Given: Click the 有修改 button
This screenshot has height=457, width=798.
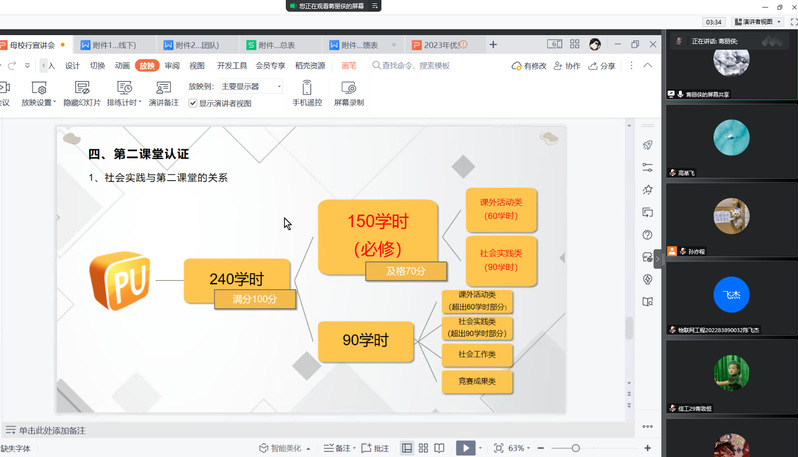Looking at the screenshot, I should tap(529, 66).
